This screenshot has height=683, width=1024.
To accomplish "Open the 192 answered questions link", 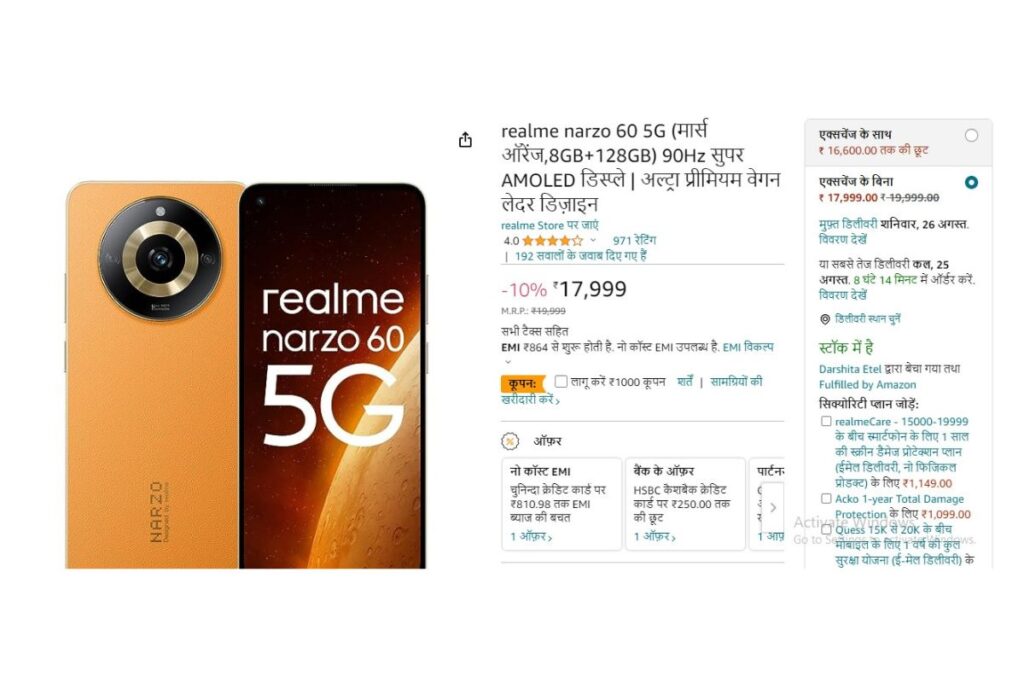I will 581,256.
